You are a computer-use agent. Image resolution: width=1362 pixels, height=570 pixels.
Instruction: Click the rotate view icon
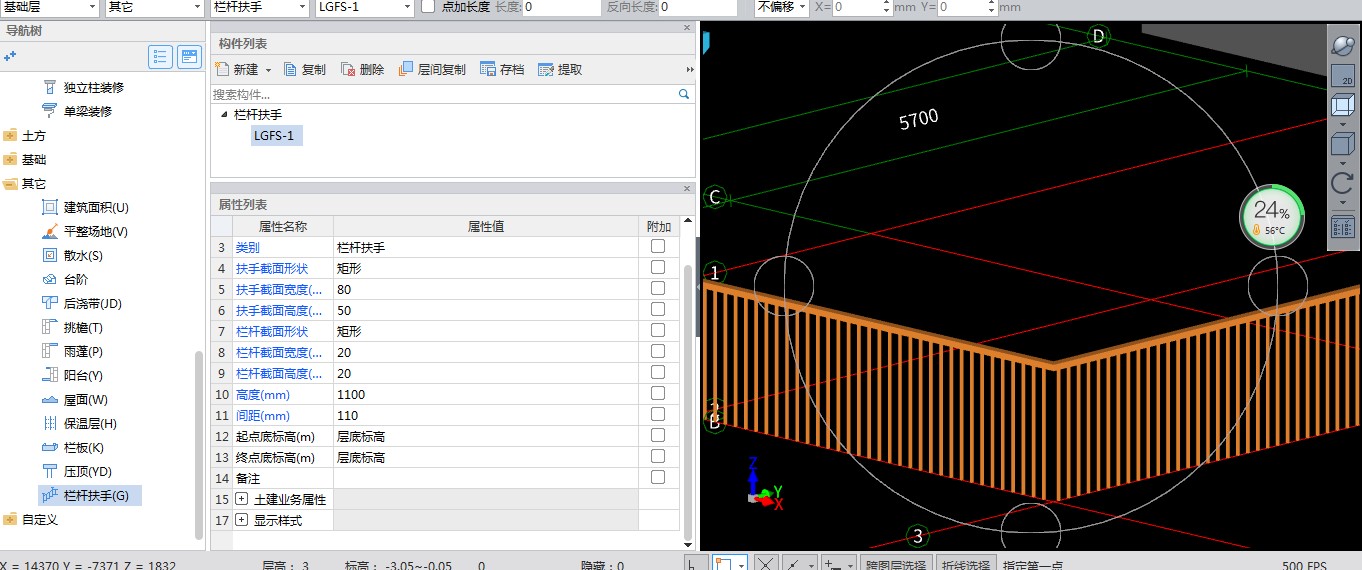click(1342, 184)
